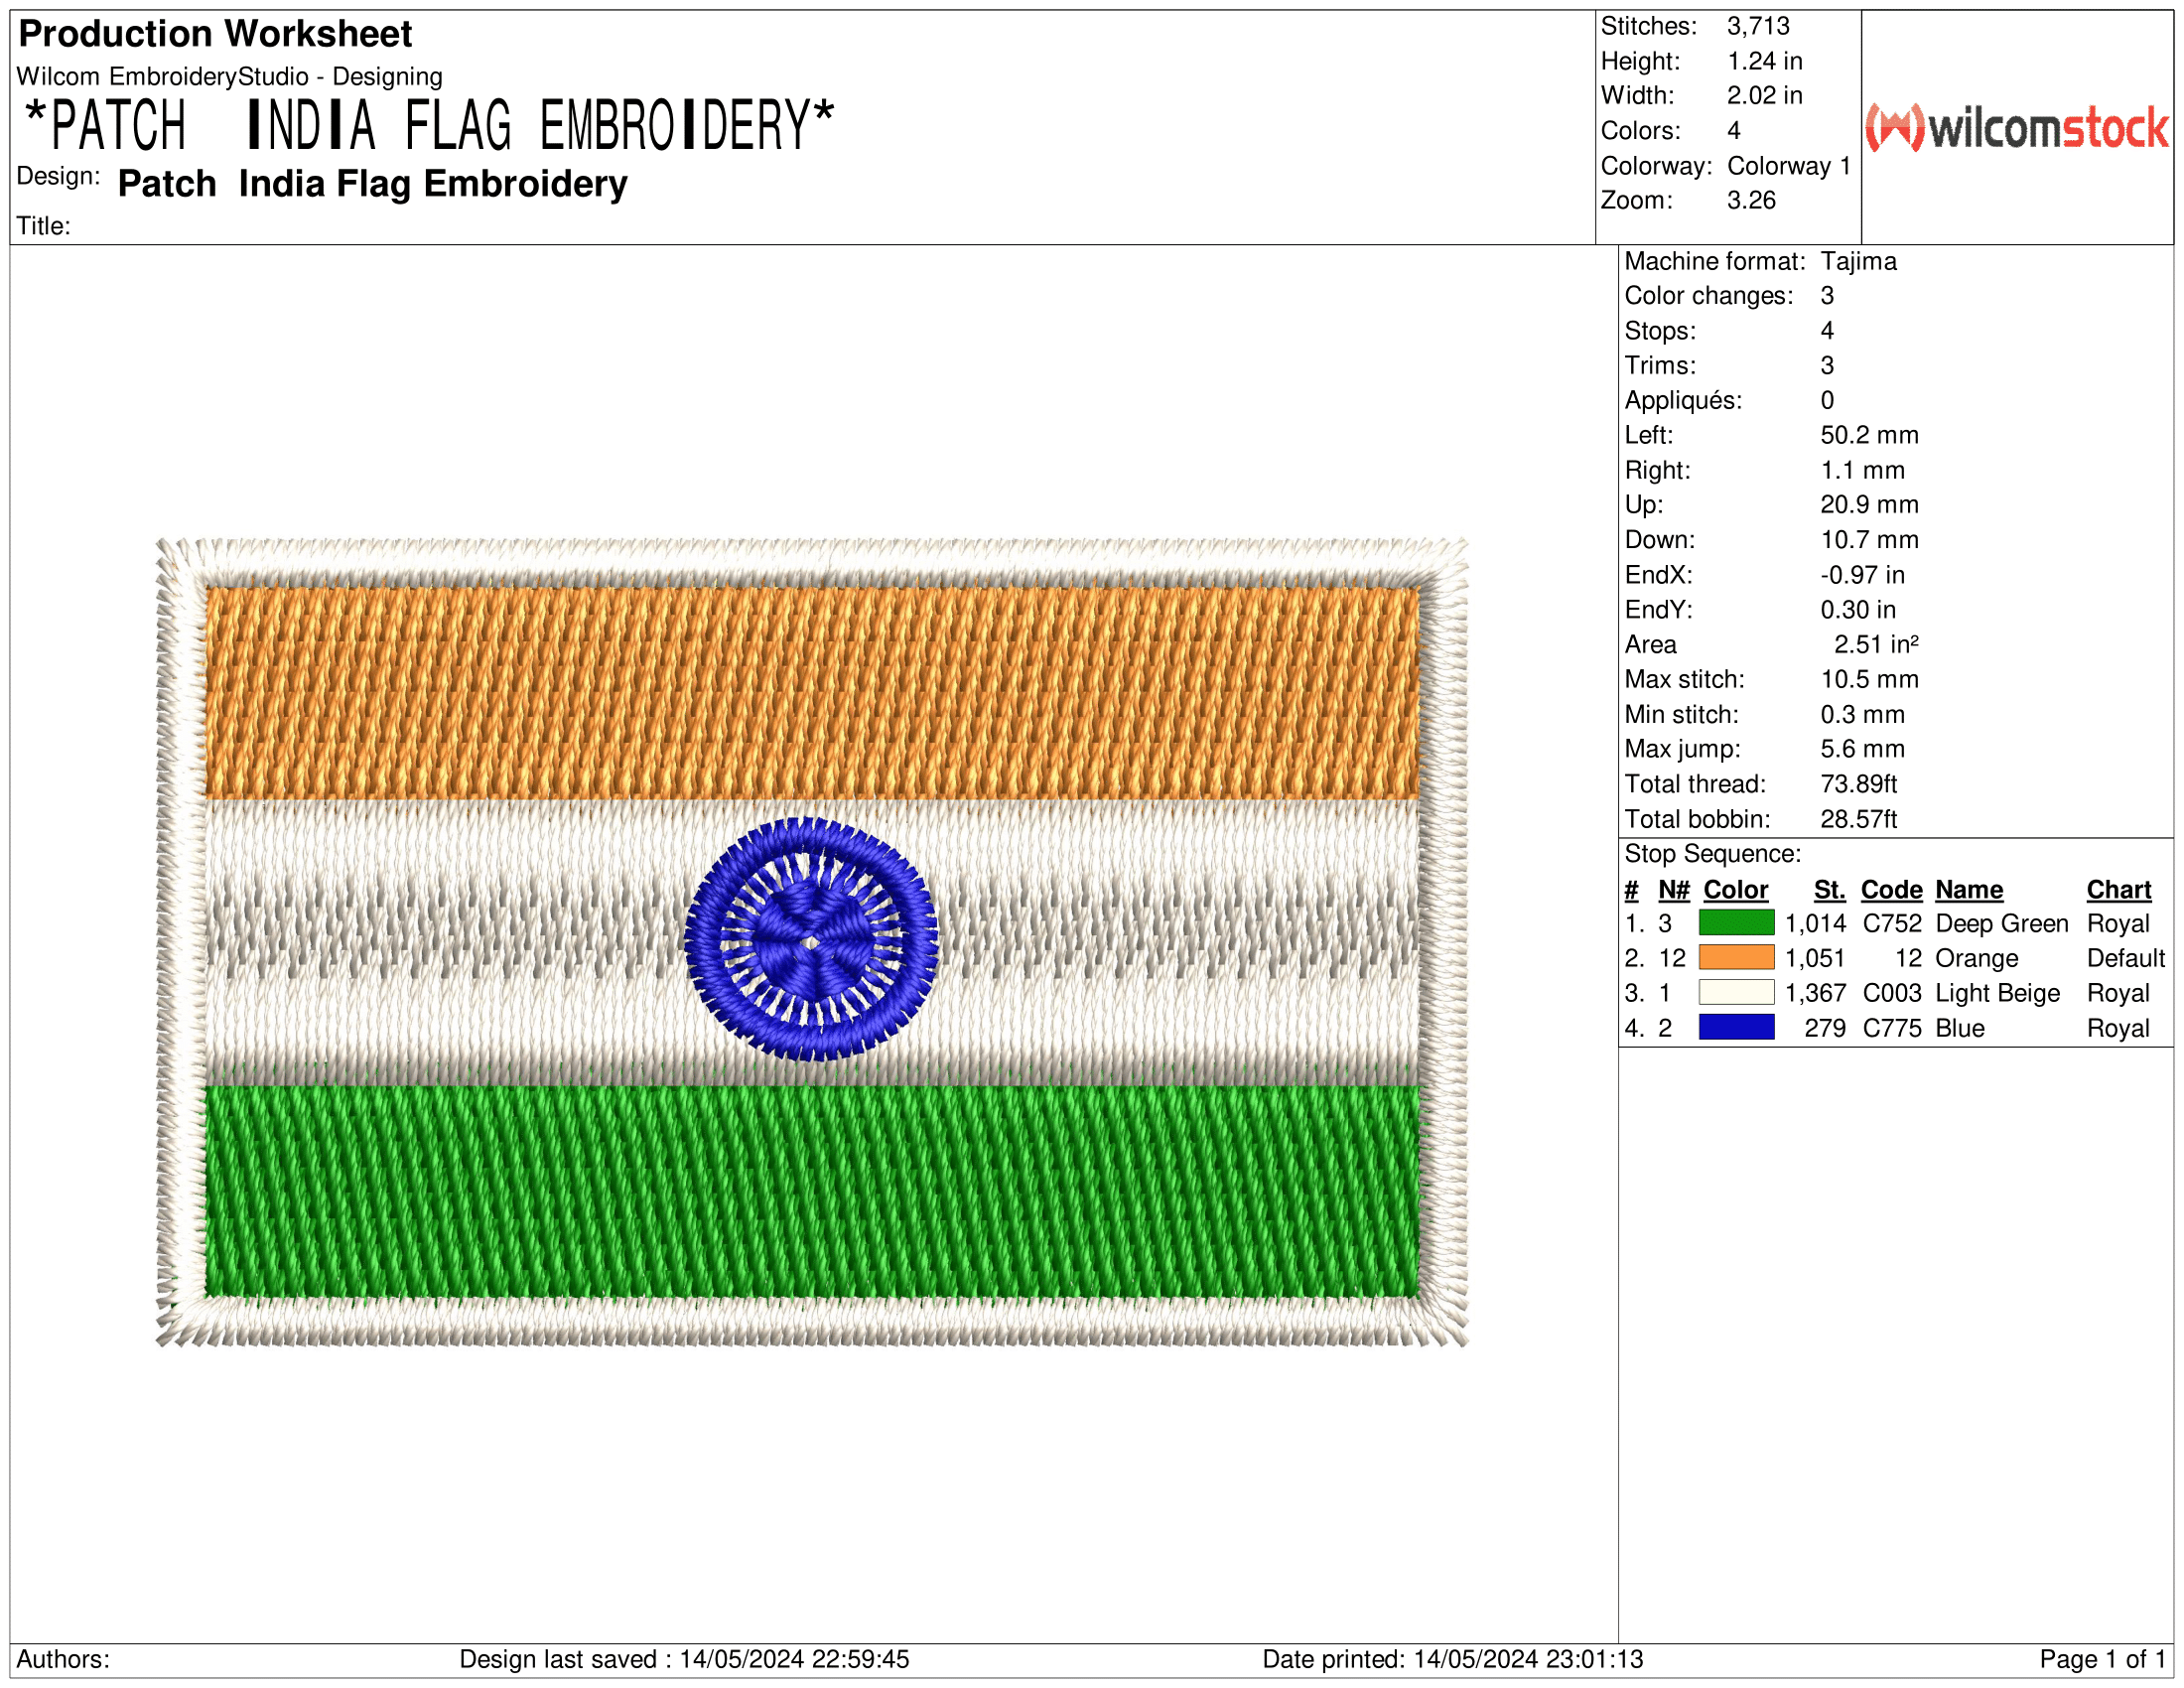Click thread code 'C752'
2184x1688 pixels.
1891,924
